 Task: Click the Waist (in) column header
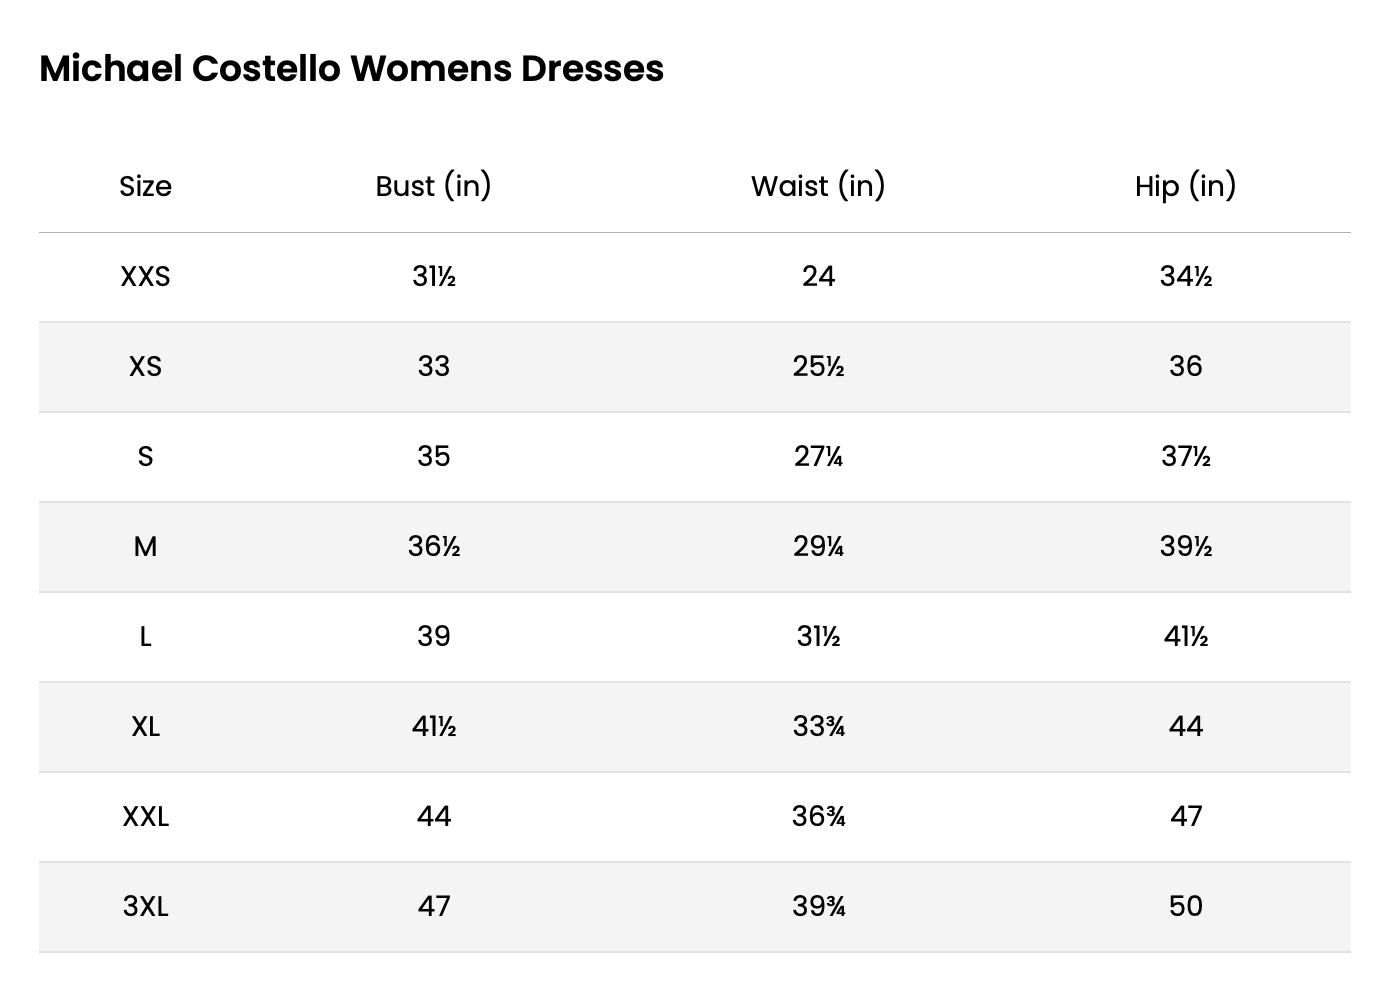[818, 186]
